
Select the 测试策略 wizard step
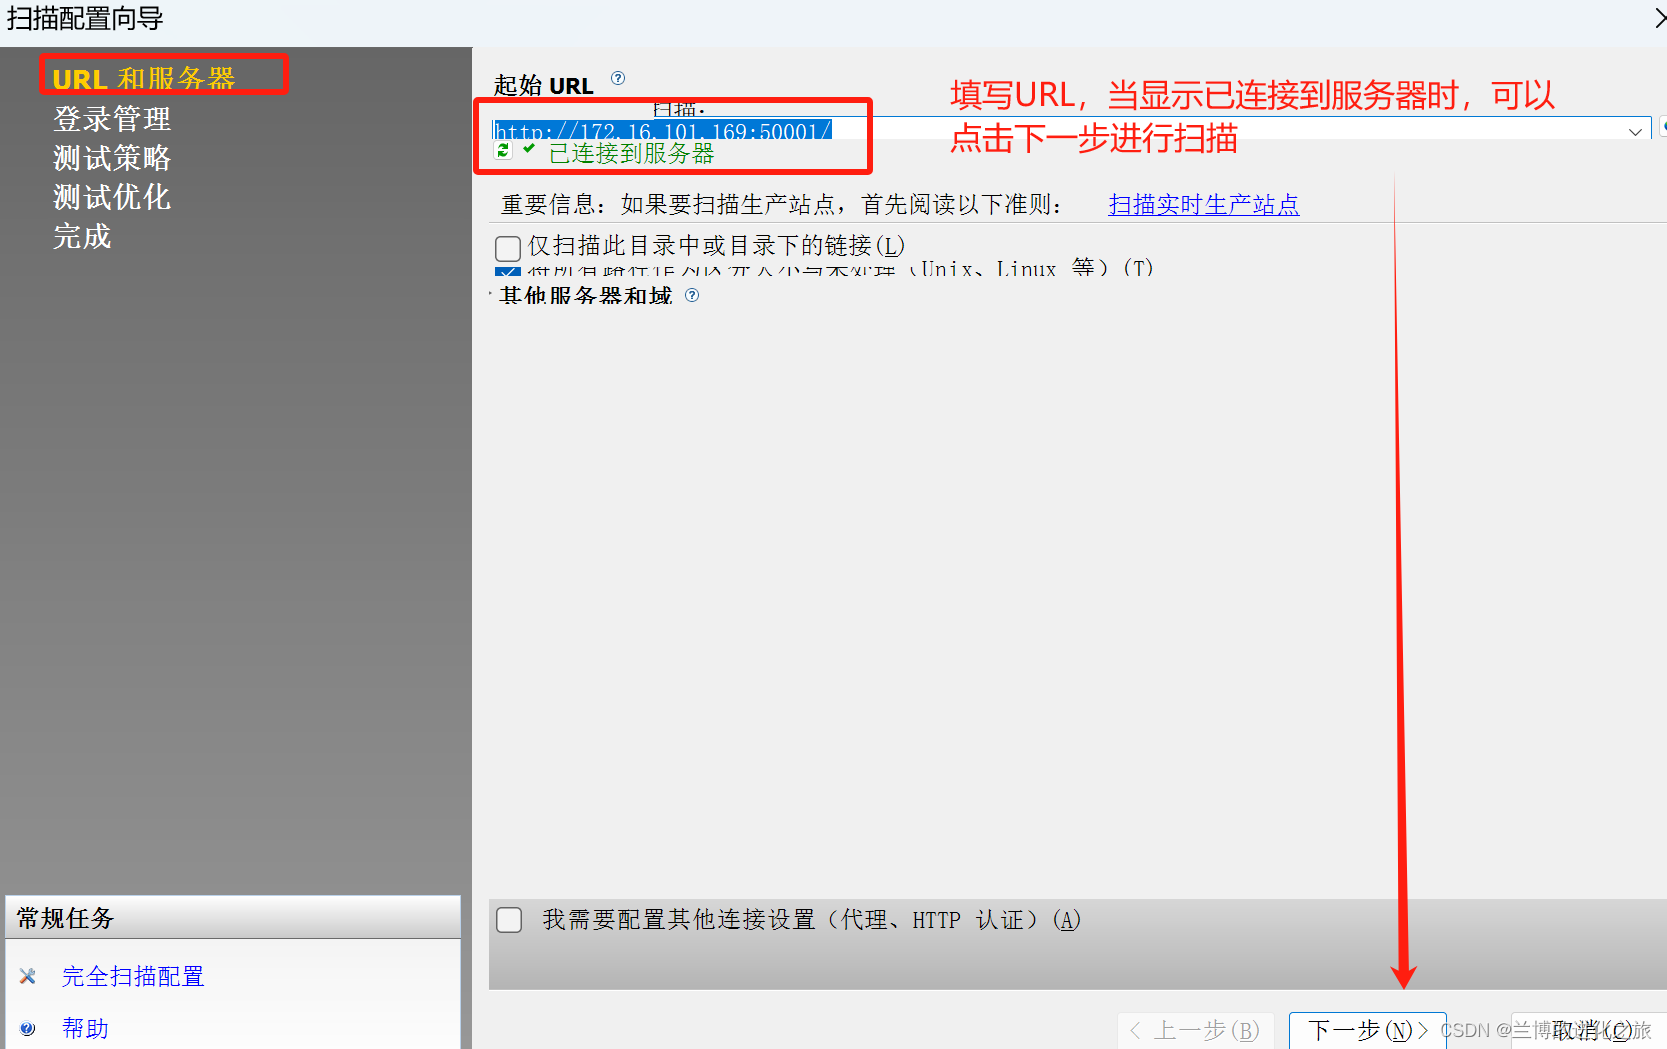(x=111, y=158)
